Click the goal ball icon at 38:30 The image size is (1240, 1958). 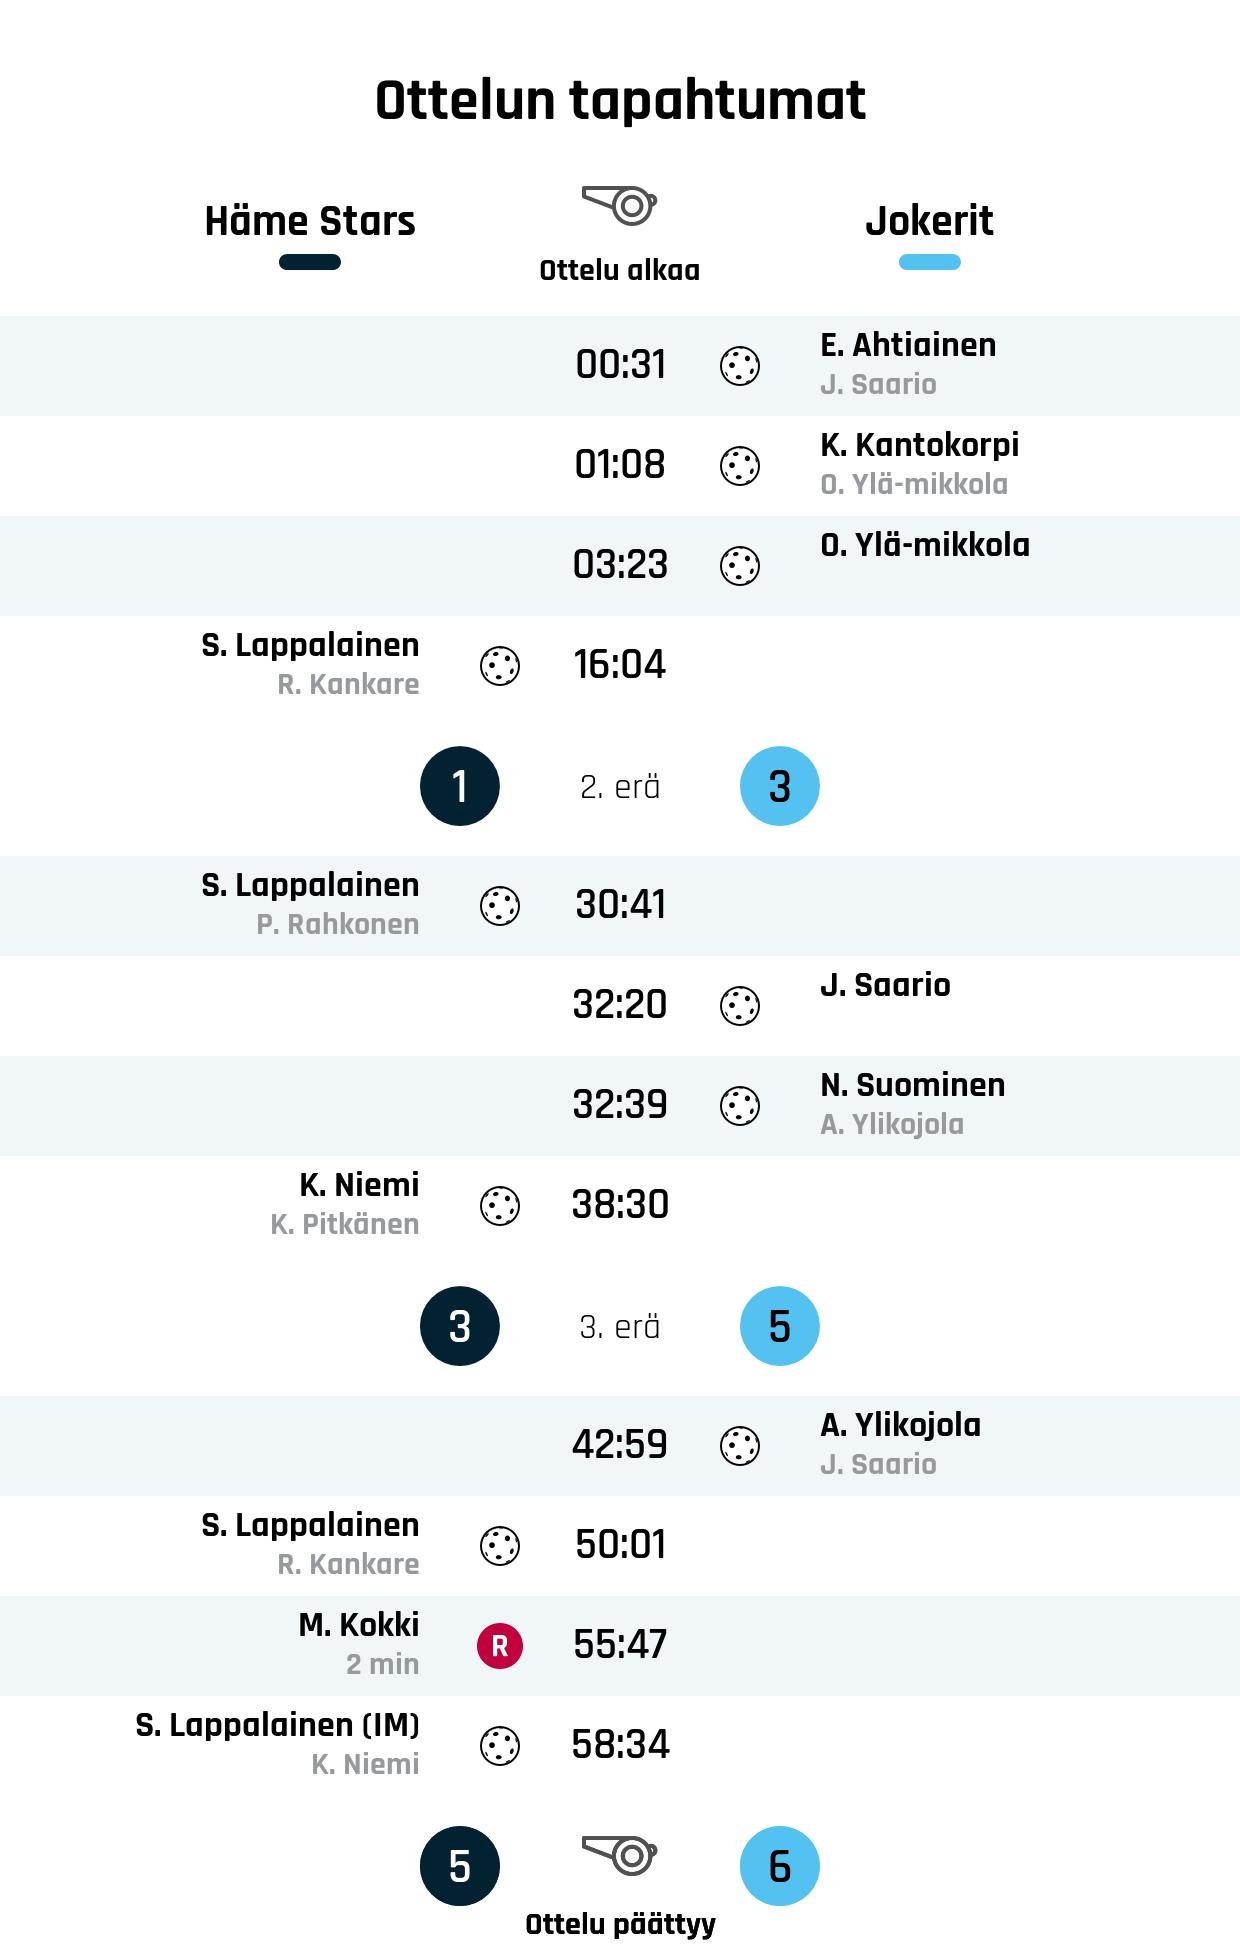[x=500, y=1206]
